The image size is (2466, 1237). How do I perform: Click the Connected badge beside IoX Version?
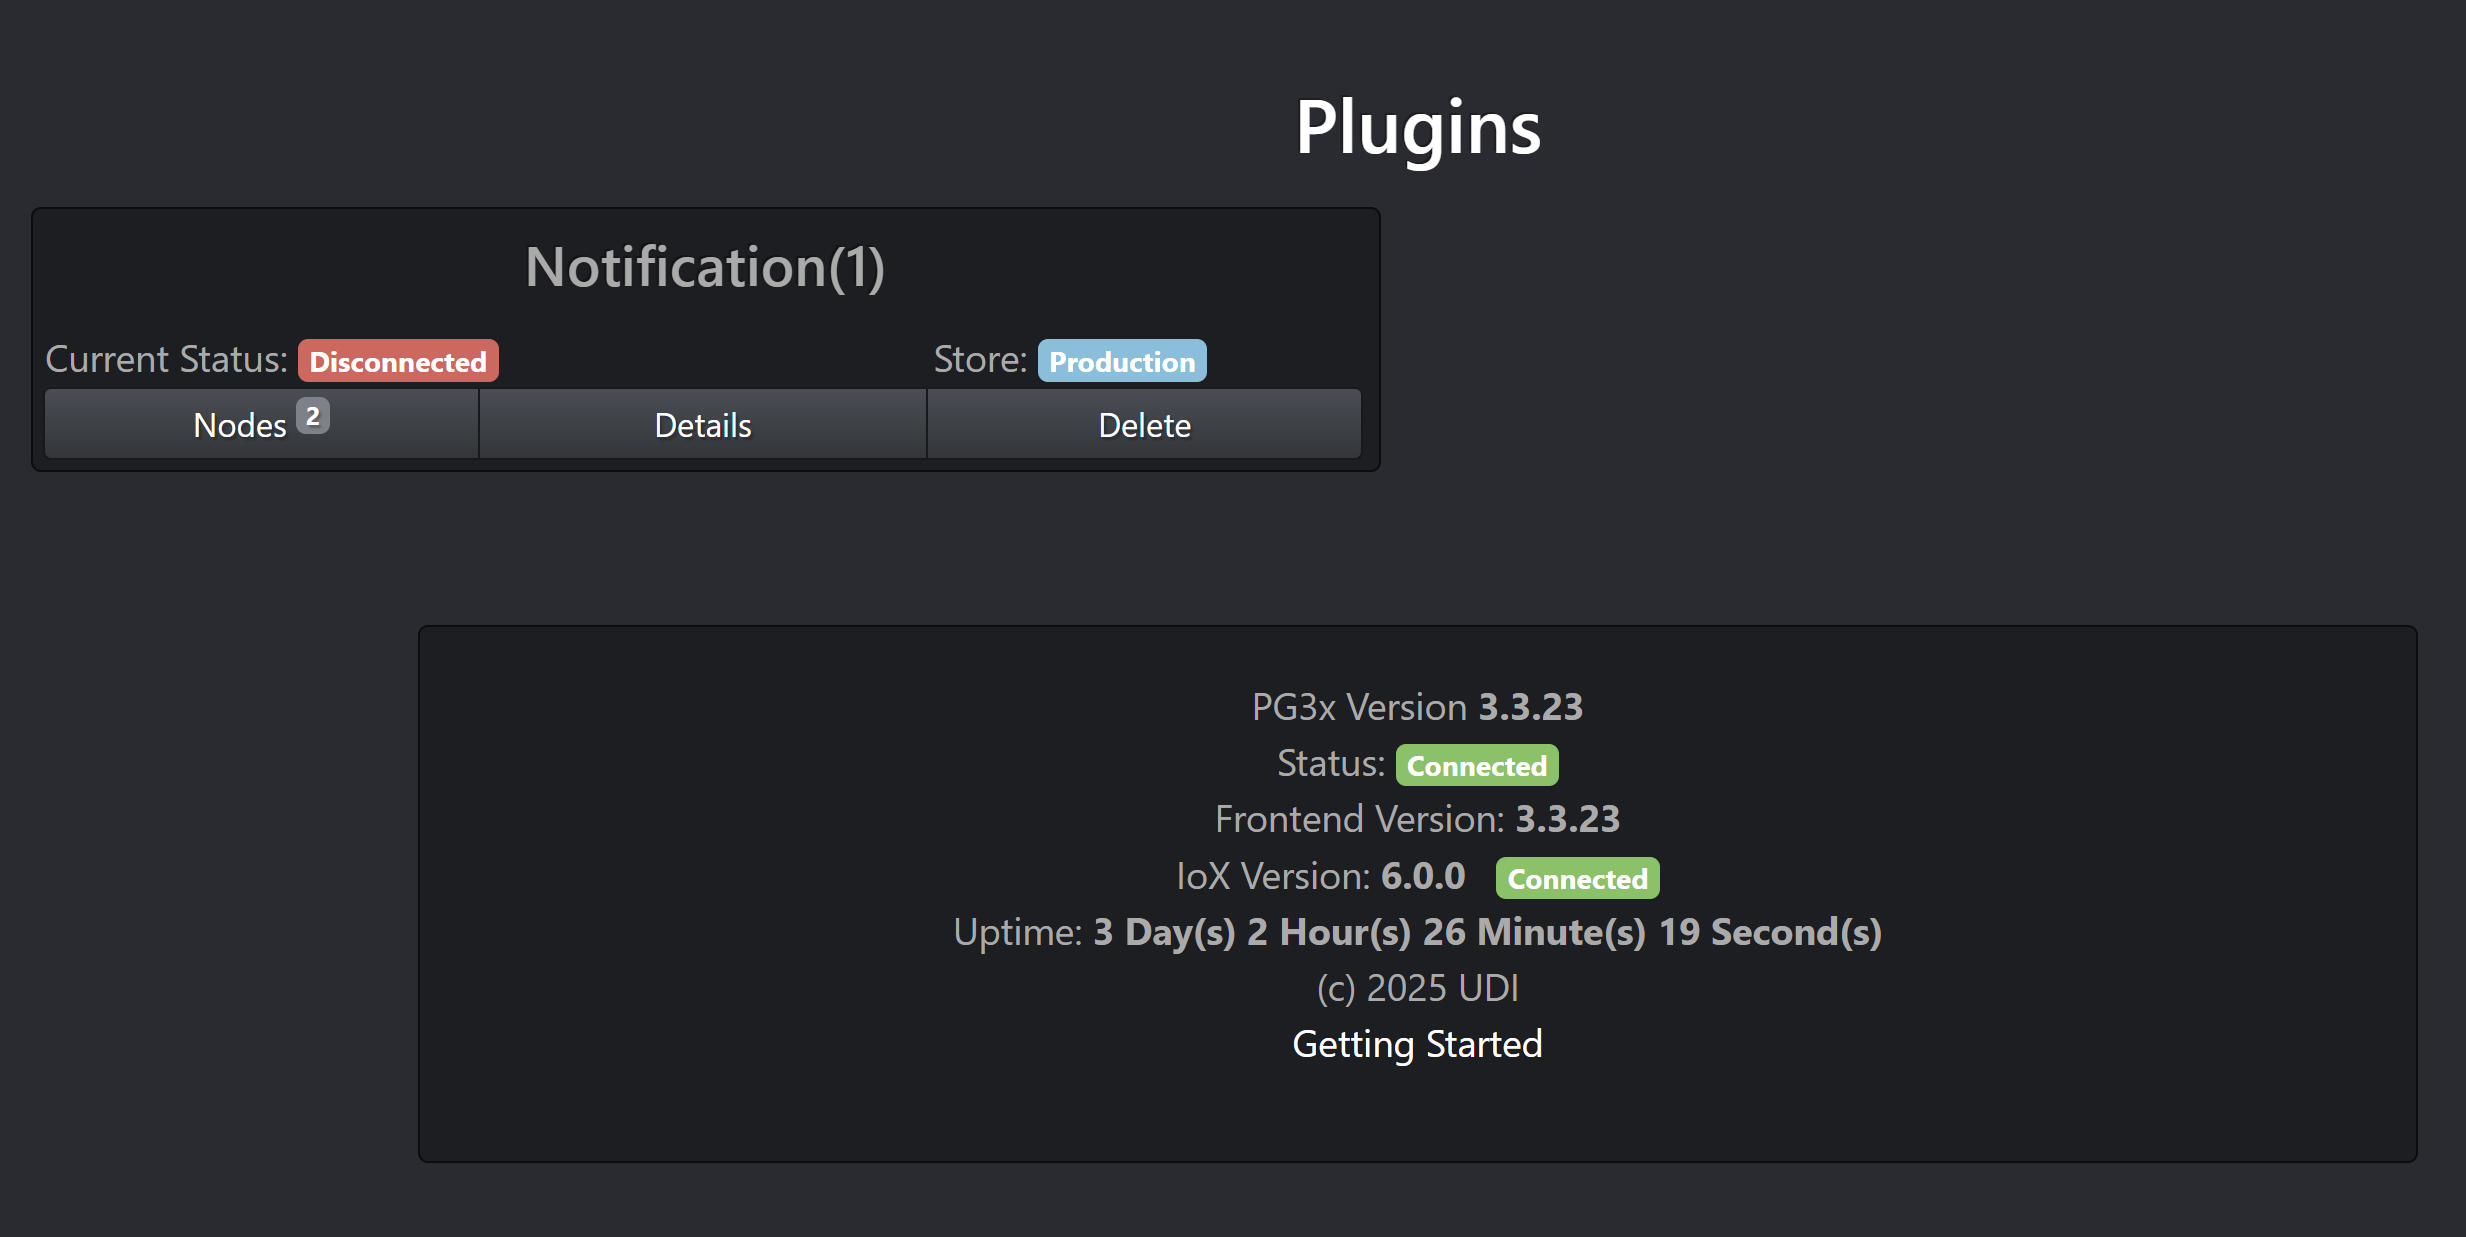[x=1577, y=878]
